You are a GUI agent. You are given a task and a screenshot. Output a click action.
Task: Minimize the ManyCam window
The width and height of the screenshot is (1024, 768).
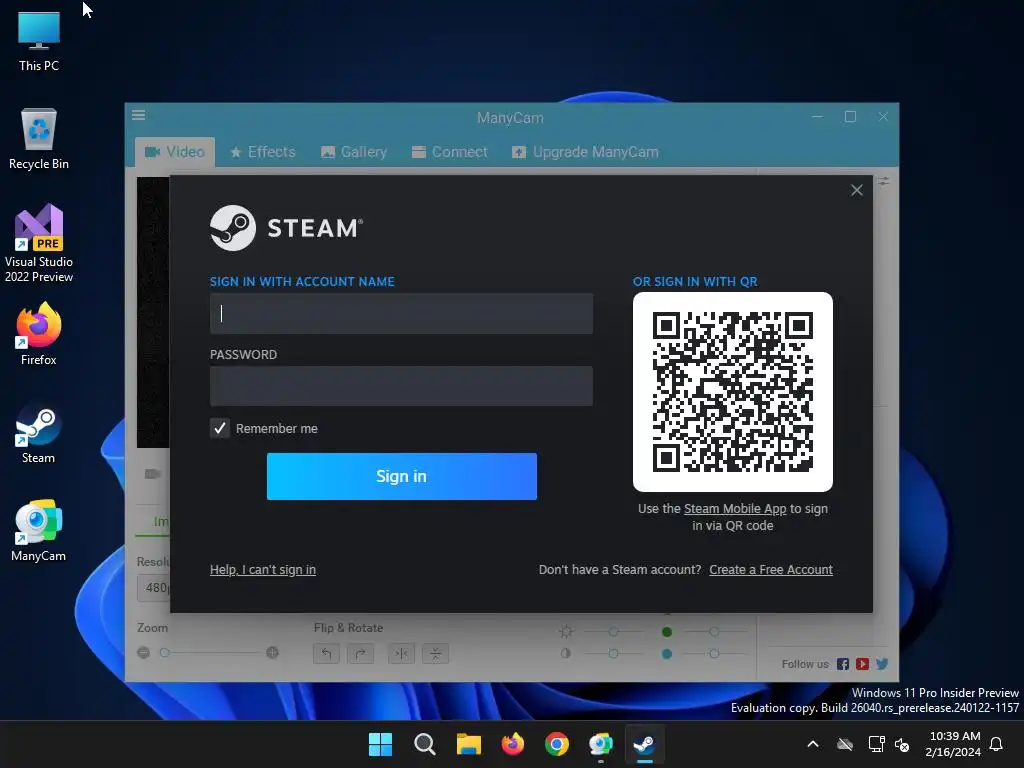pos(818,116)
